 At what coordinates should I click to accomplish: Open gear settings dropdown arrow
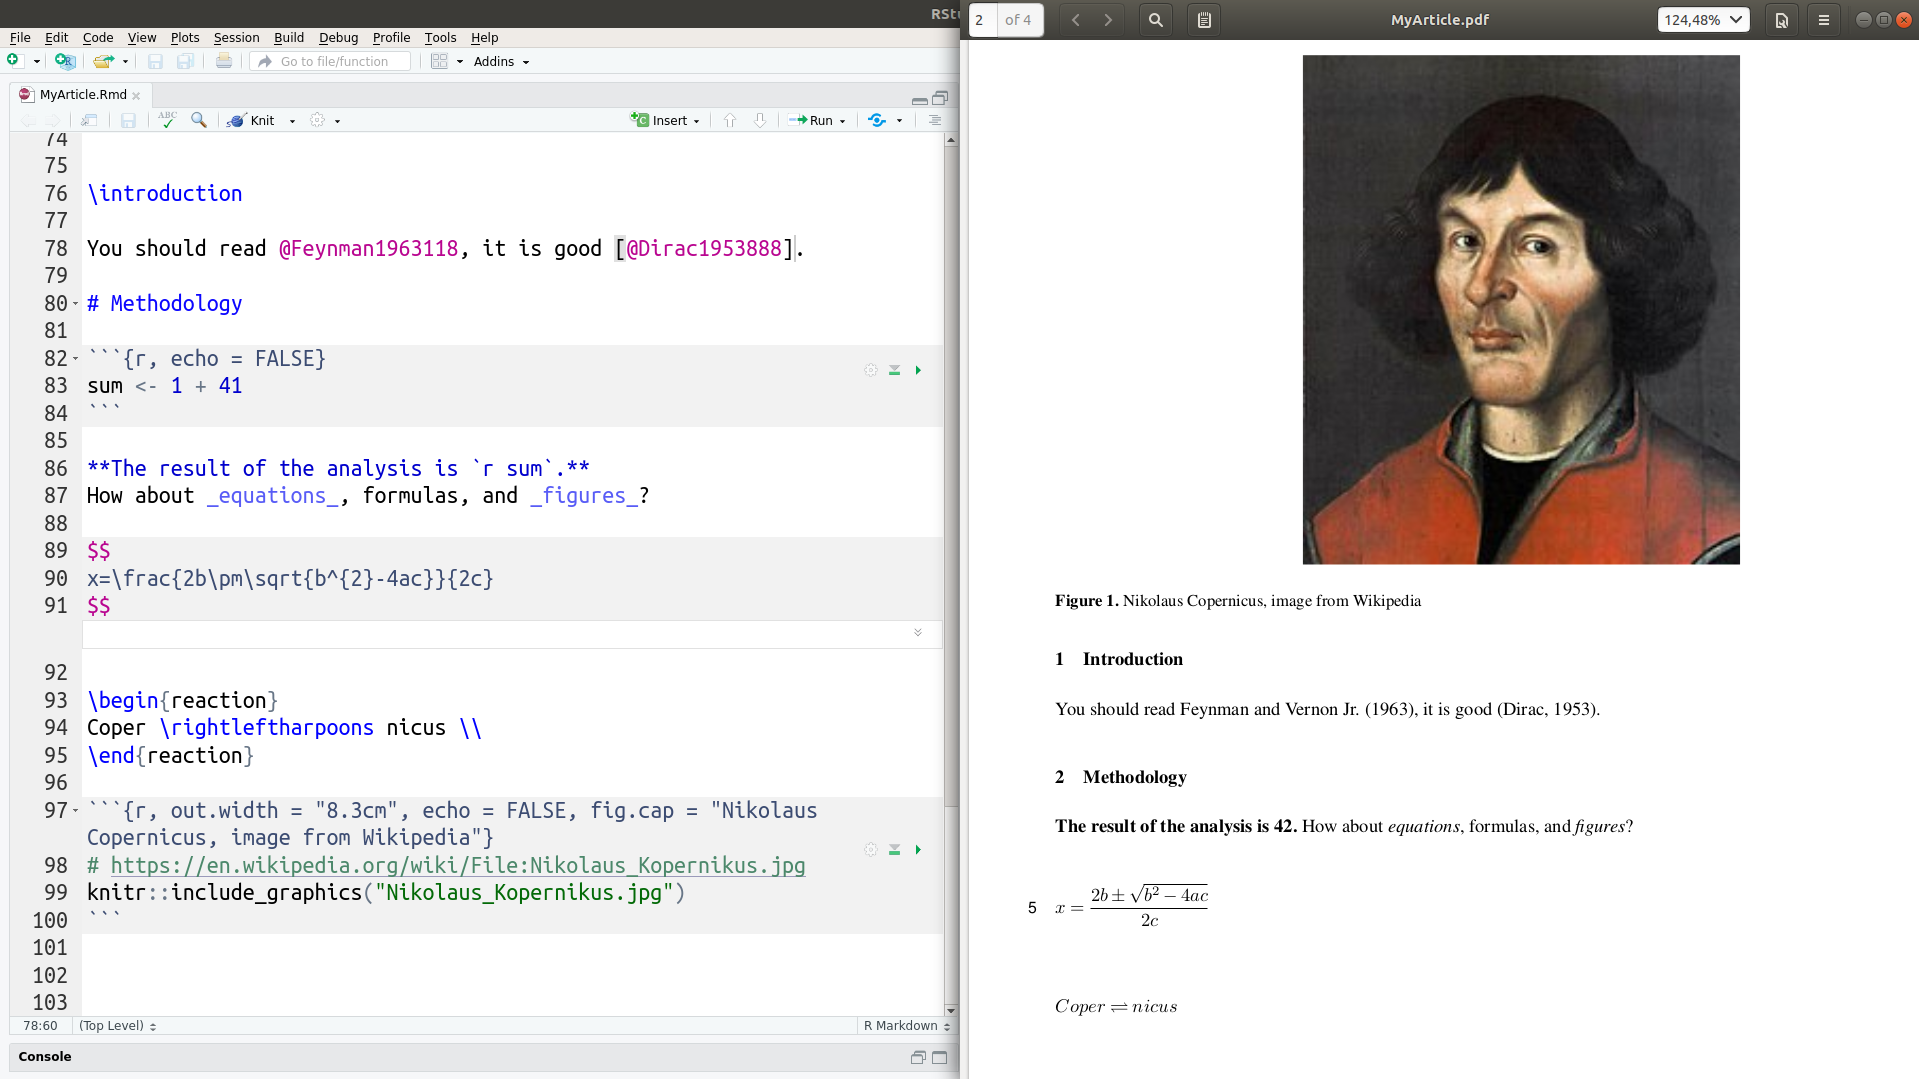[338, 121]
